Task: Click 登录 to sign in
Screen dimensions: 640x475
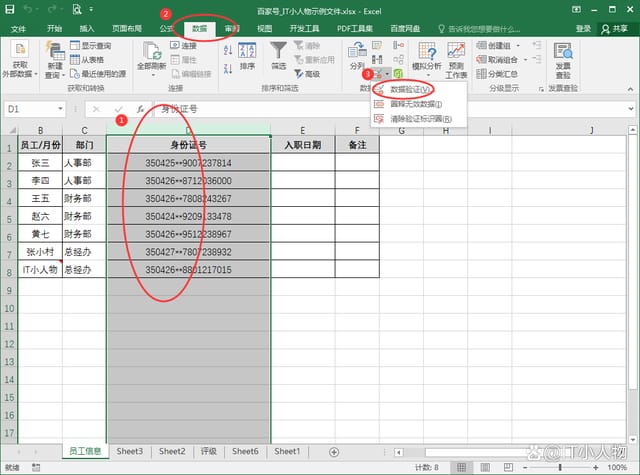Action: point(583,29)
